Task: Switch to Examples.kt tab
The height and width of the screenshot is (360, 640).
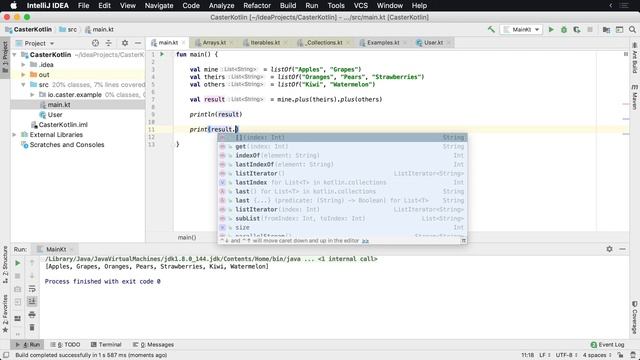Action: click(x=382, y=42)
